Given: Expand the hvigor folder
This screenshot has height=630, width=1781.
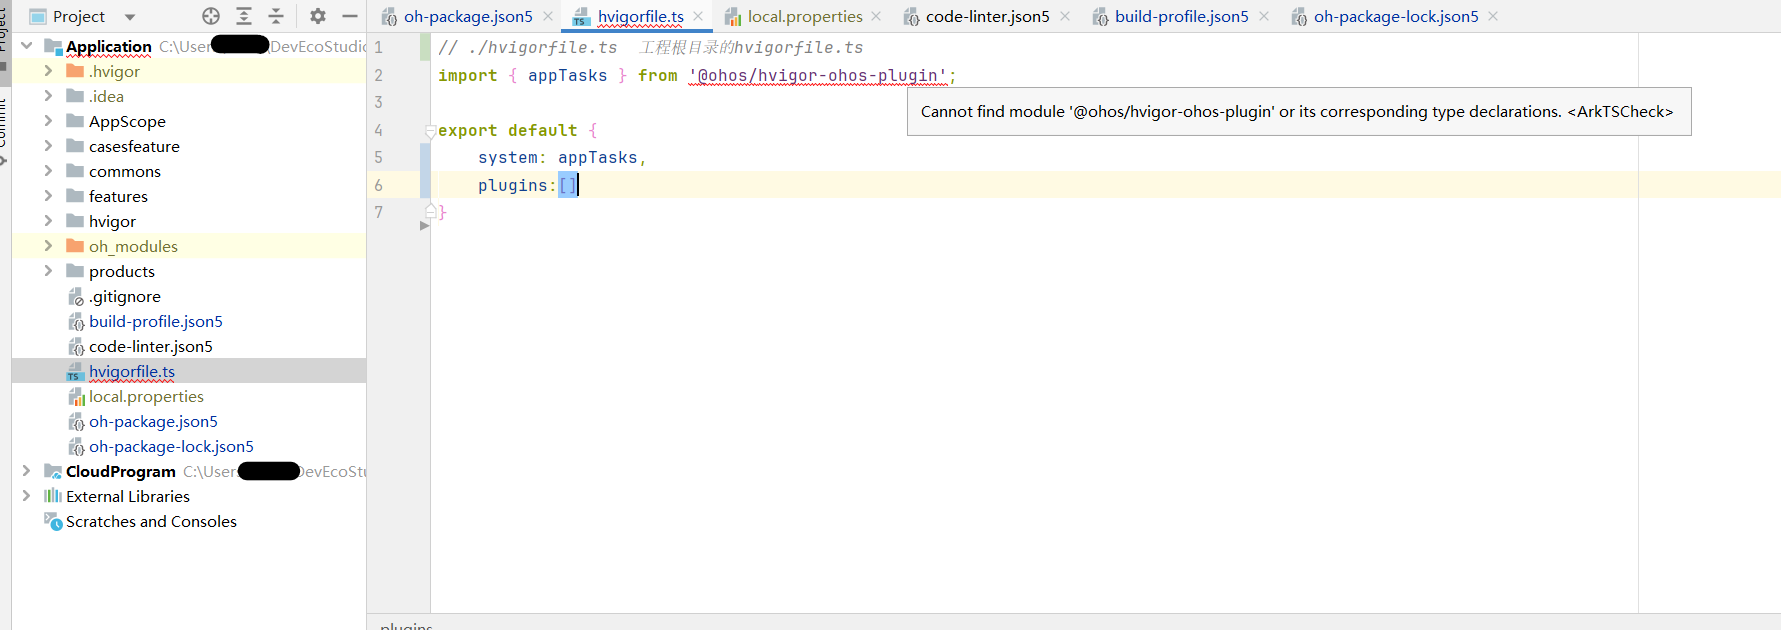Looking at the screenshot, I should [x=48, y=221].
